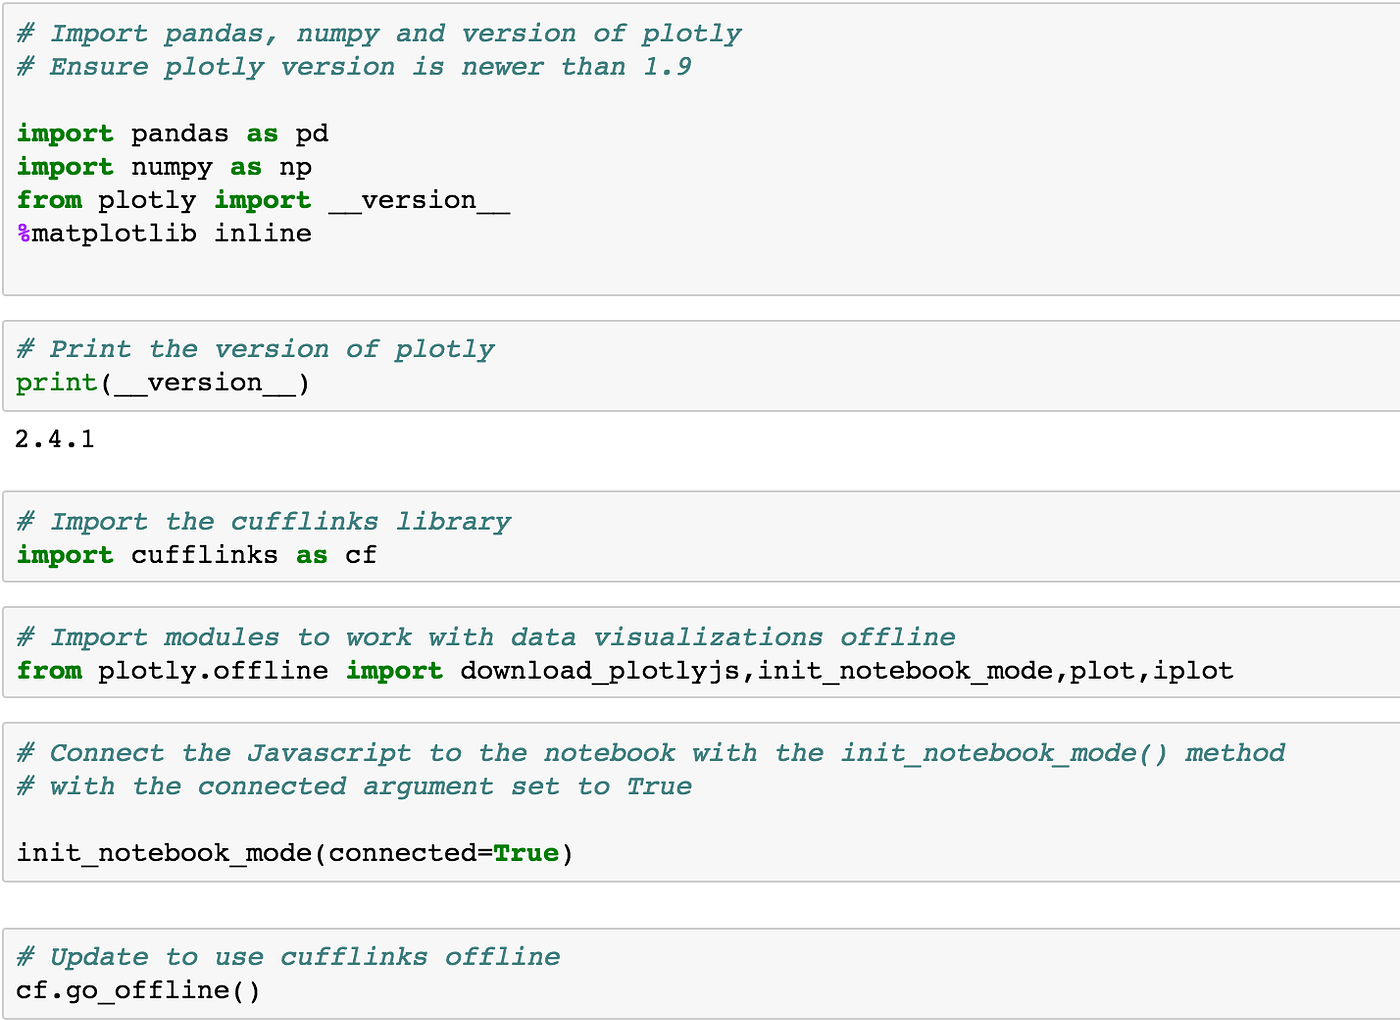Click the comment 'Import the cufflinks library'

pyautogui.click(x=264, y=521)
